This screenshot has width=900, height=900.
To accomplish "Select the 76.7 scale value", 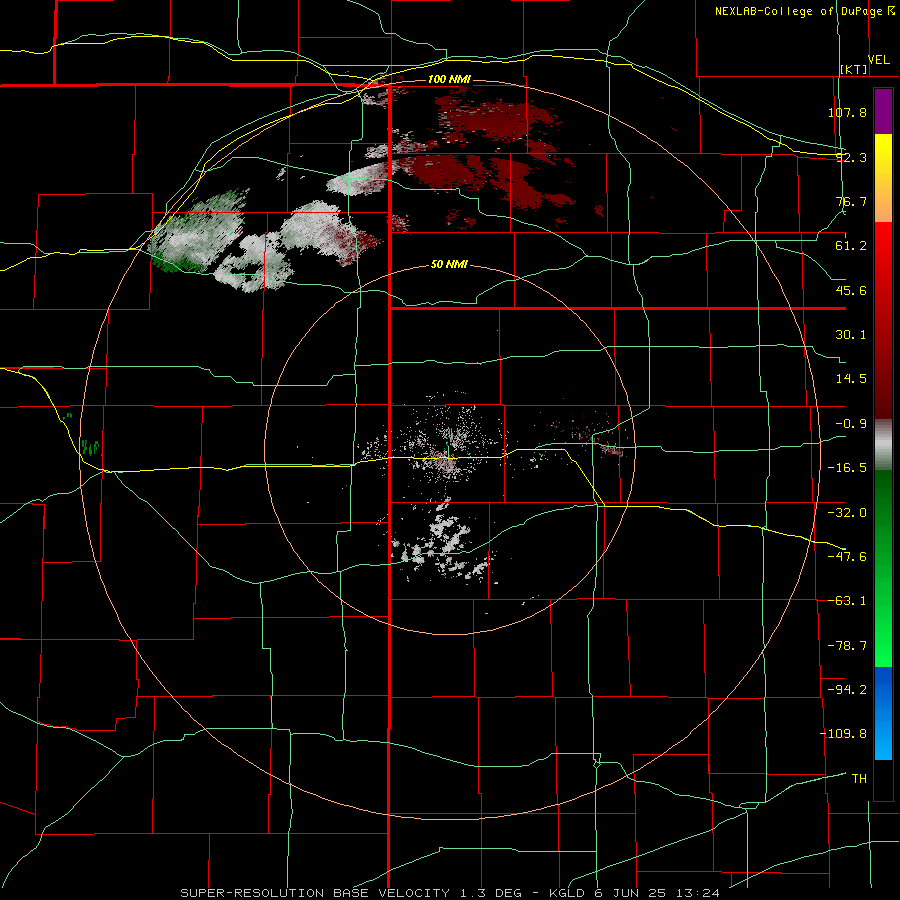I will pyautogui.click(x=851, y=201).
